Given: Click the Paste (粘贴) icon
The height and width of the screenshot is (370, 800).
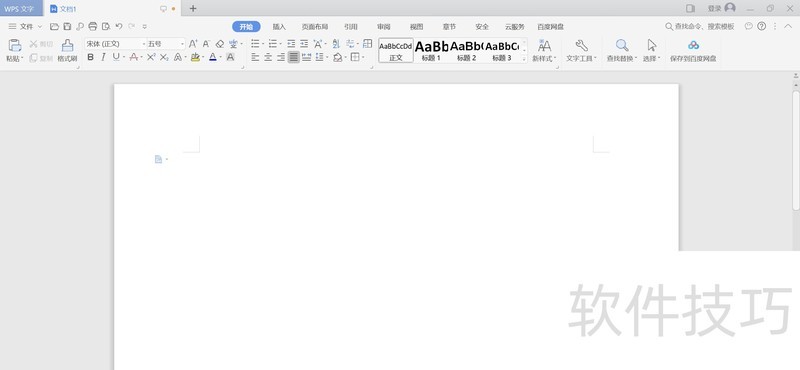Looking at the screenshot, I should tap(14, 45).
